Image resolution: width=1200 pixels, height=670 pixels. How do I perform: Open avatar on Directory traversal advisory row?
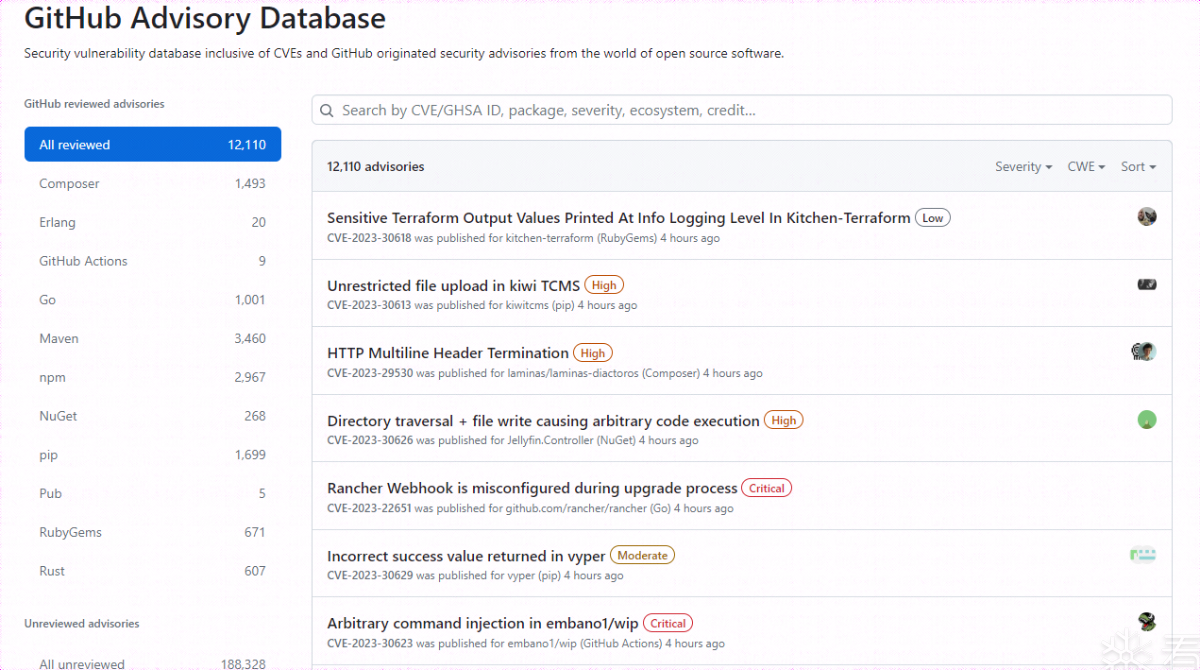pyautogui.click(x=1147, y=420)
